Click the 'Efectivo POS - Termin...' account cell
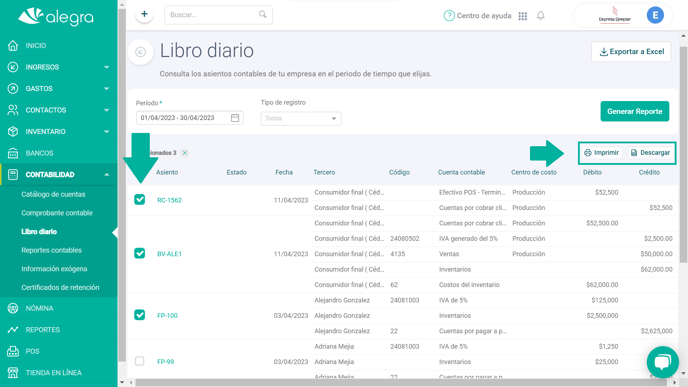Screen dimensions: 688x387 (472, 192)
